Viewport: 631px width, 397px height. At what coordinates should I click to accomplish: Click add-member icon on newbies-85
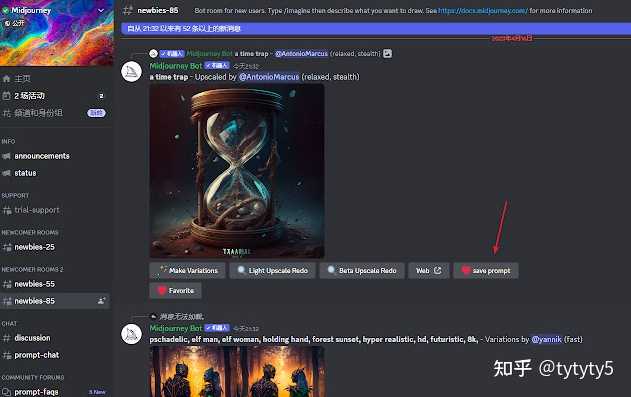coord(101,301)
